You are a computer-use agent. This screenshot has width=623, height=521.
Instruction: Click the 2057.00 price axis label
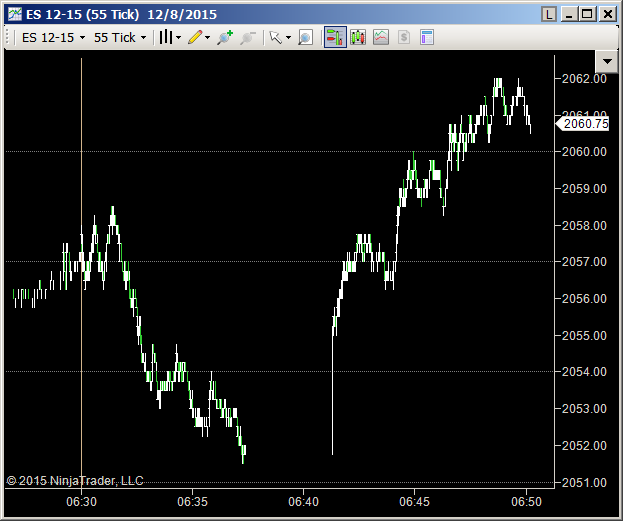tap(584, 261)
